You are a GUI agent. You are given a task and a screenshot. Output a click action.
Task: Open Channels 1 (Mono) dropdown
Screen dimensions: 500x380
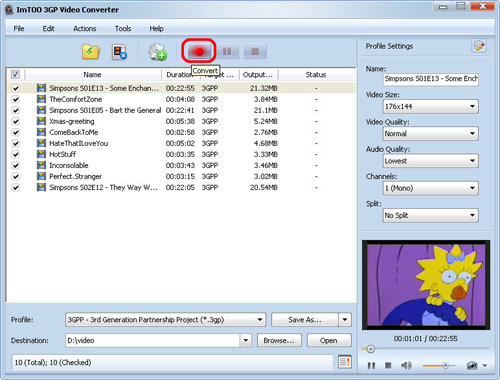tap(431, 188)
